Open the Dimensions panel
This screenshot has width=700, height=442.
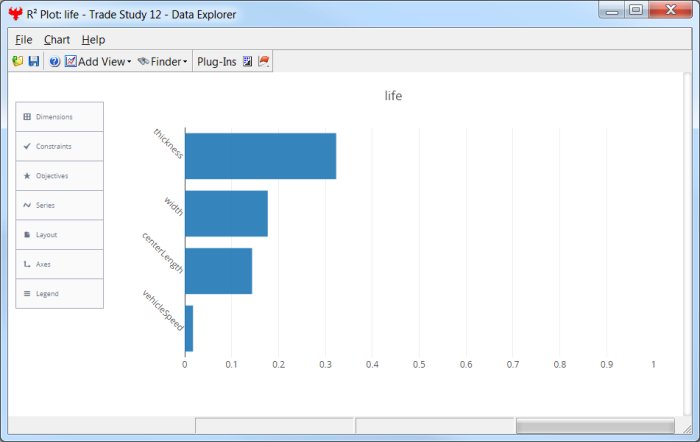point(59,117)
